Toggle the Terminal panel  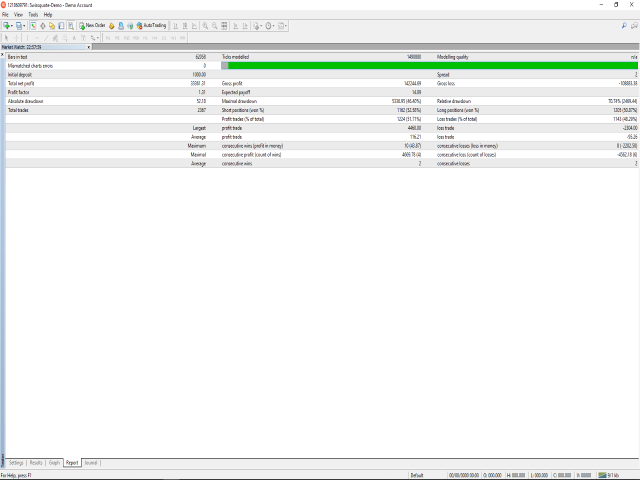[x=61, y=26]
